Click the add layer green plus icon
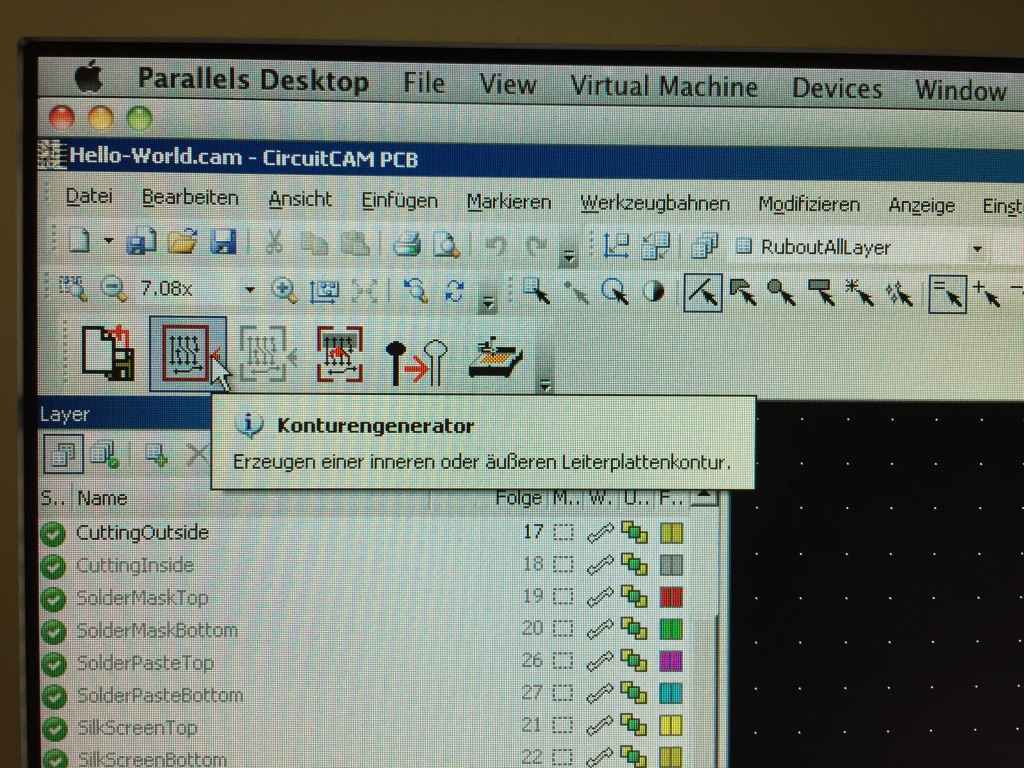 [157, 454]
